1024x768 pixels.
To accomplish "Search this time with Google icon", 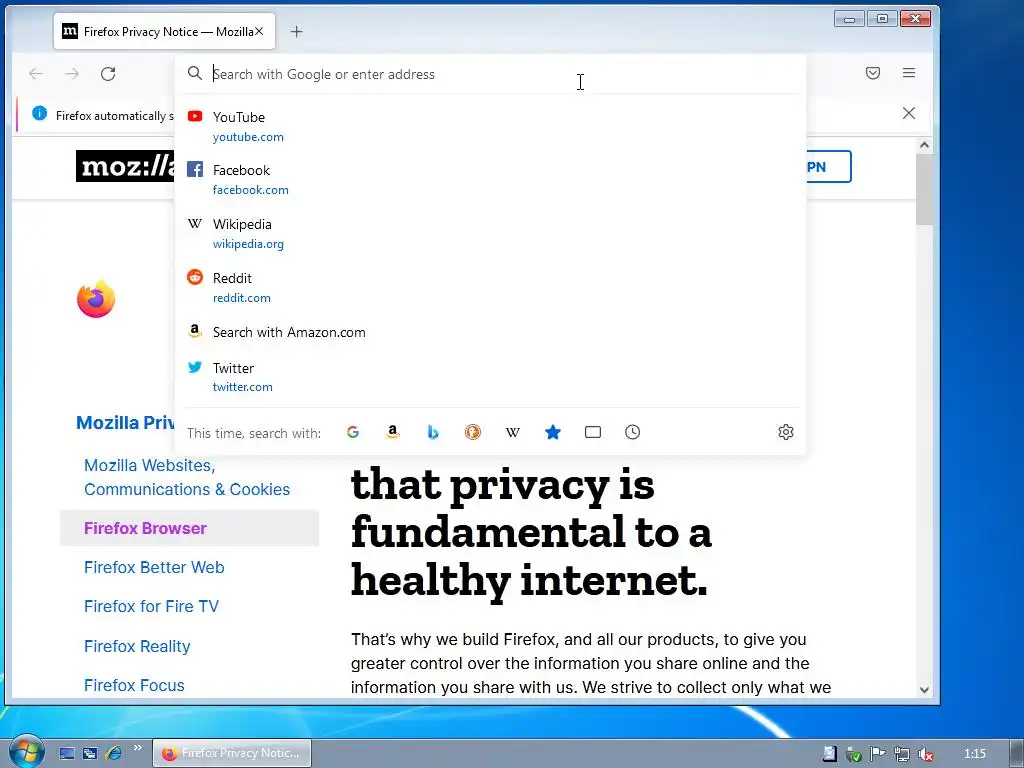I will click(x=353, y=432).
